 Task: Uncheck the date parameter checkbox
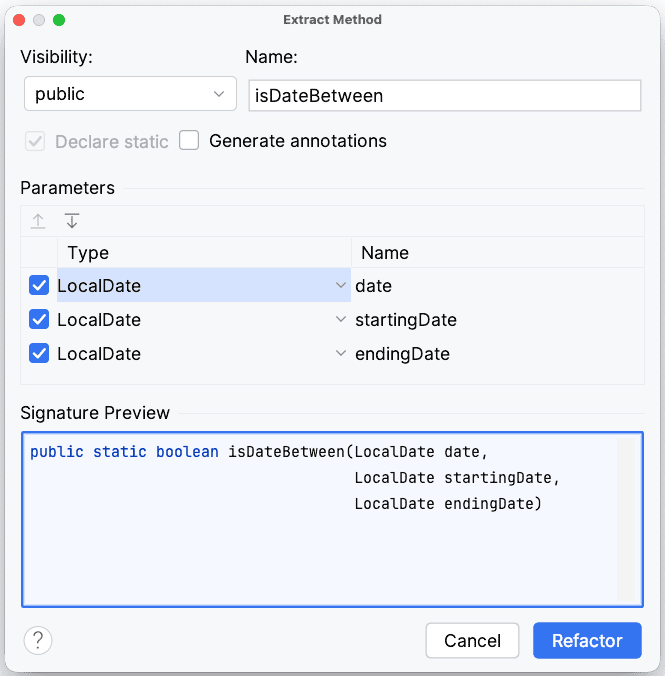tap(39, 286)
